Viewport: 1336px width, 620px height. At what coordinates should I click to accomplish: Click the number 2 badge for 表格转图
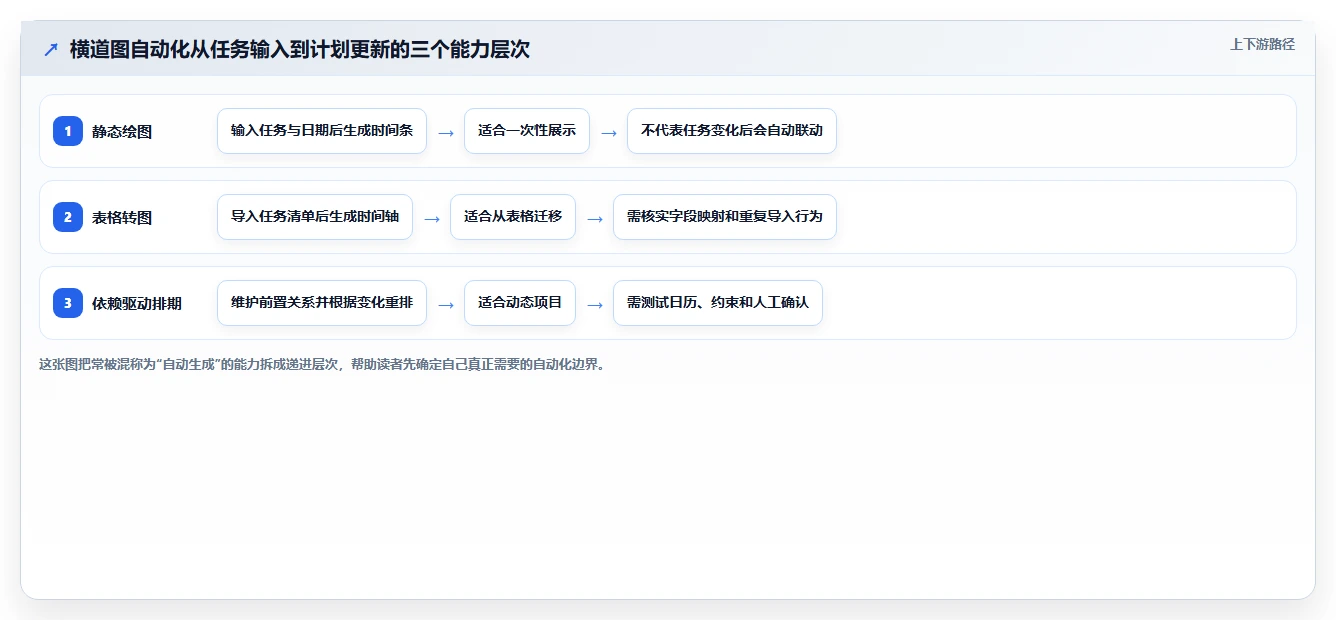click(68, 217)
